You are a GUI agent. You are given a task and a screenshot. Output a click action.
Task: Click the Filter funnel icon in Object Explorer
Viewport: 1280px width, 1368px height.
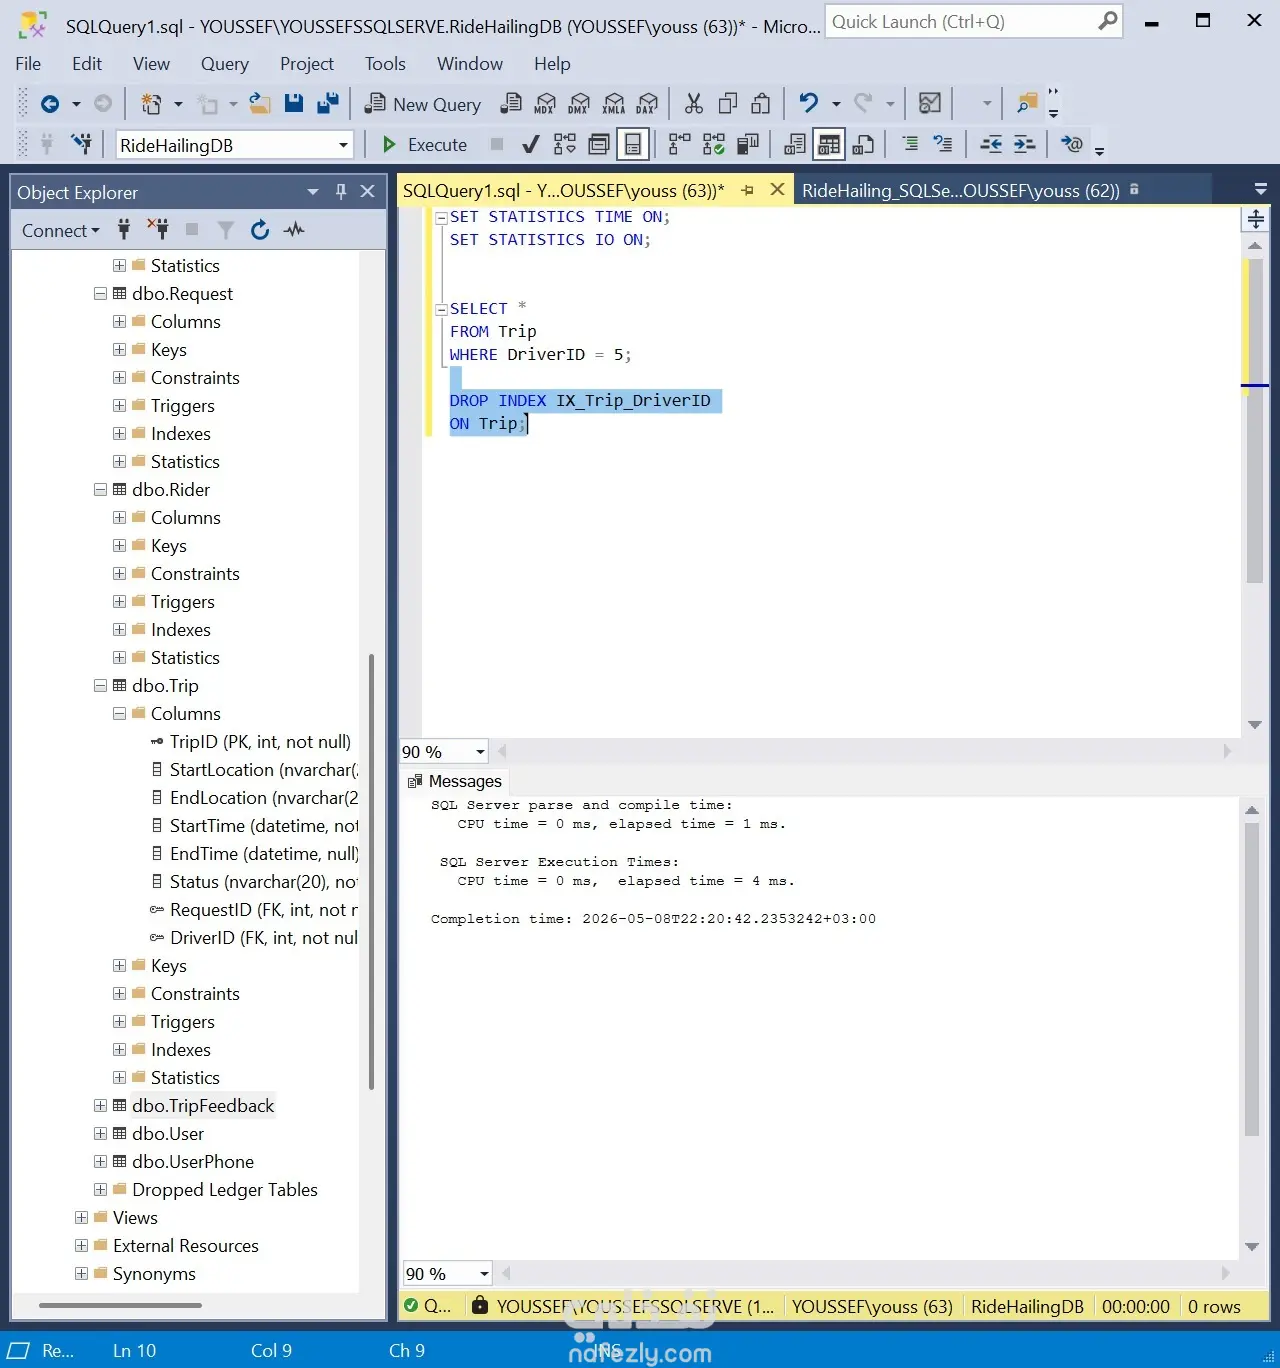pos(226,230)
